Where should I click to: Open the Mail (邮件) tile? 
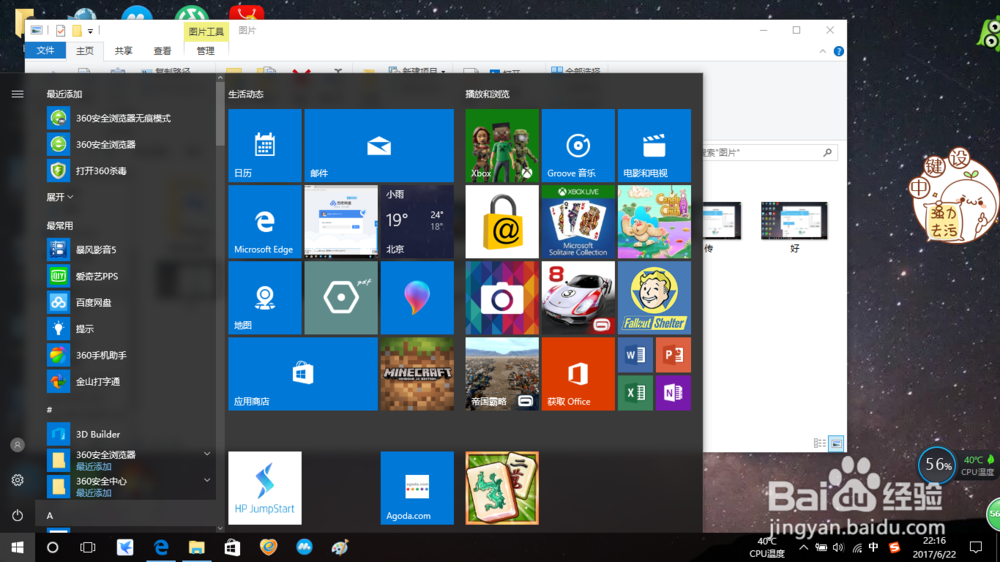379,145
